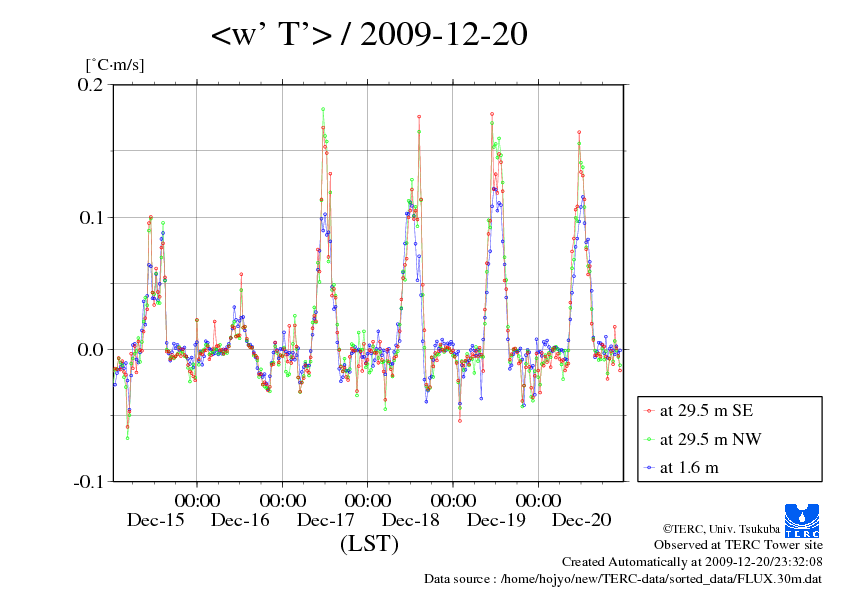Click the Dec-16 date label

point(240,520)
